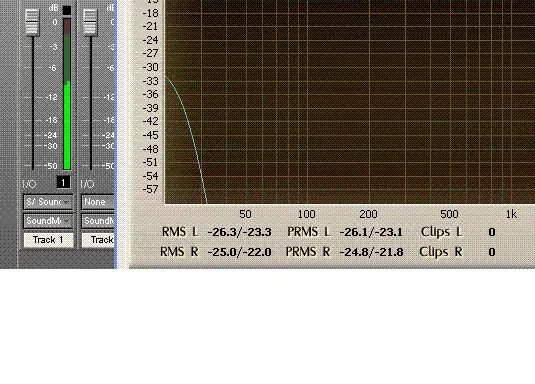Click the I/O label on second track
The width and height of the screenshot is (535, 384).
87,184
